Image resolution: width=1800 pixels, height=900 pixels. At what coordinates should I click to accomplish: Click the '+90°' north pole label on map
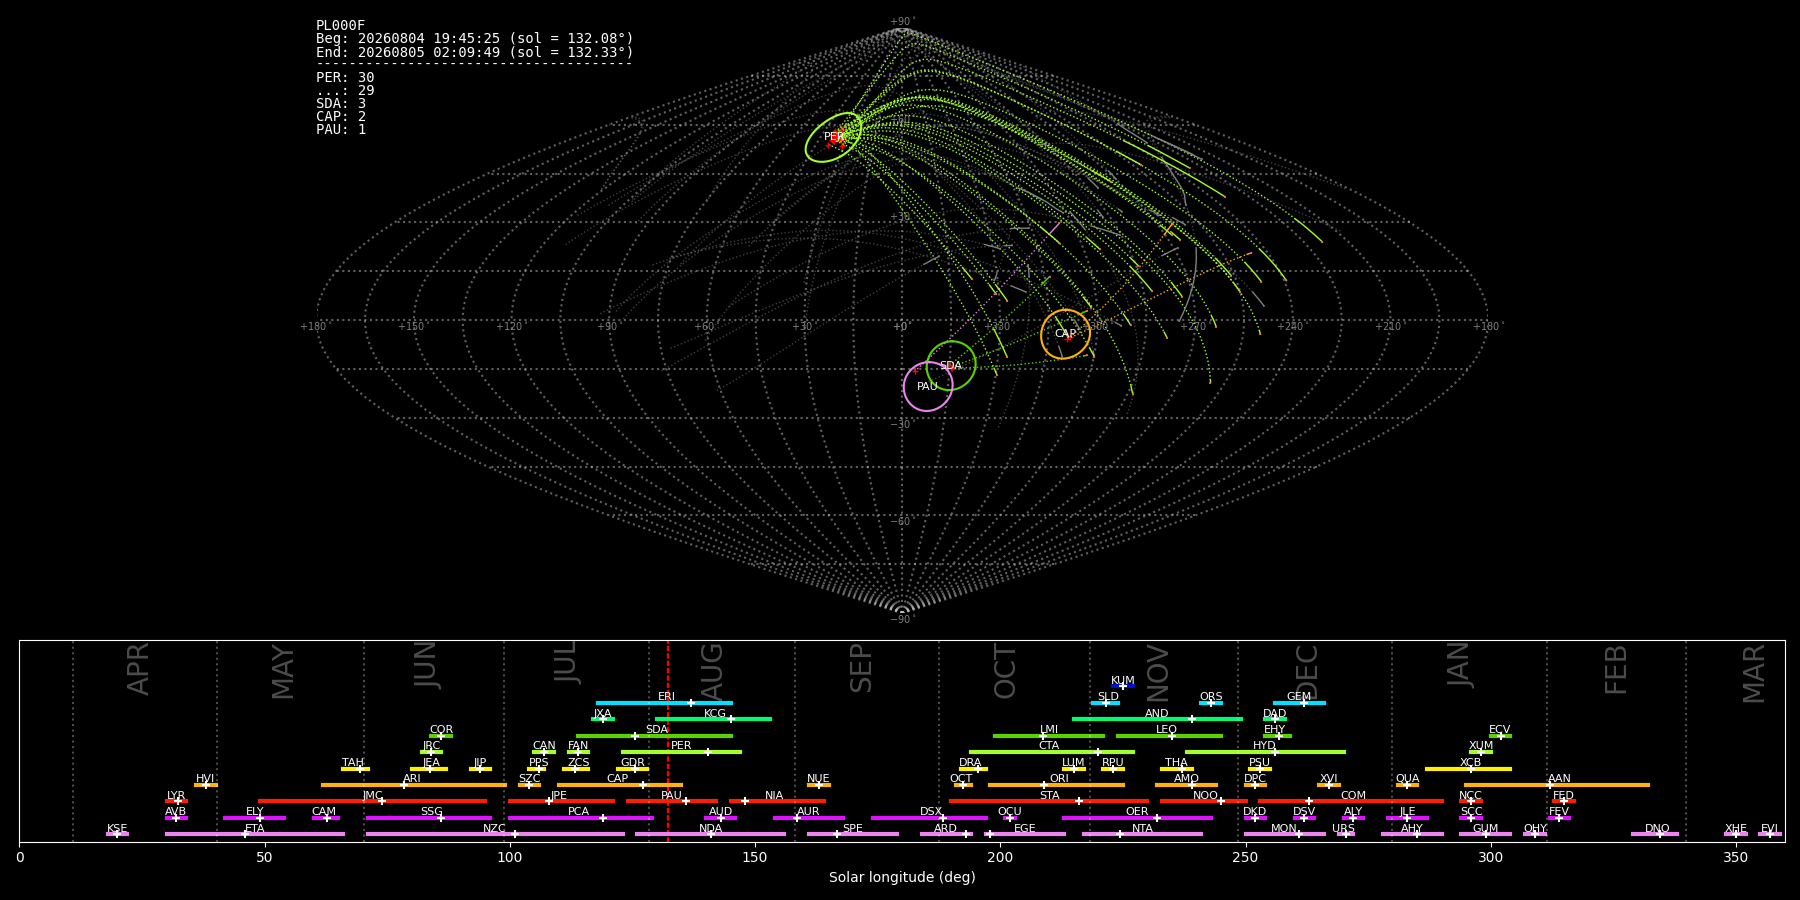click(x=902, y=22)
